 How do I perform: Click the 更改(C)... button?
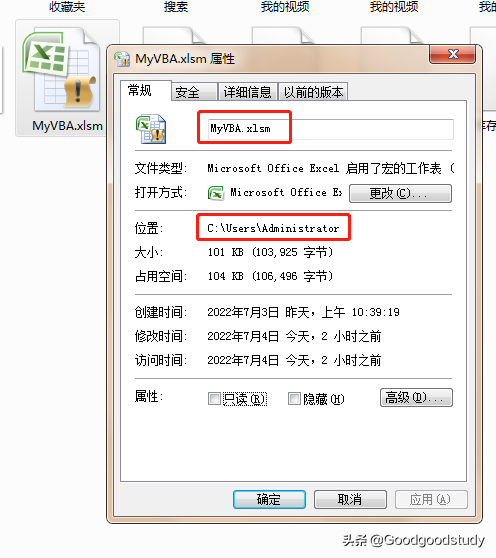(x=400, y=194)
